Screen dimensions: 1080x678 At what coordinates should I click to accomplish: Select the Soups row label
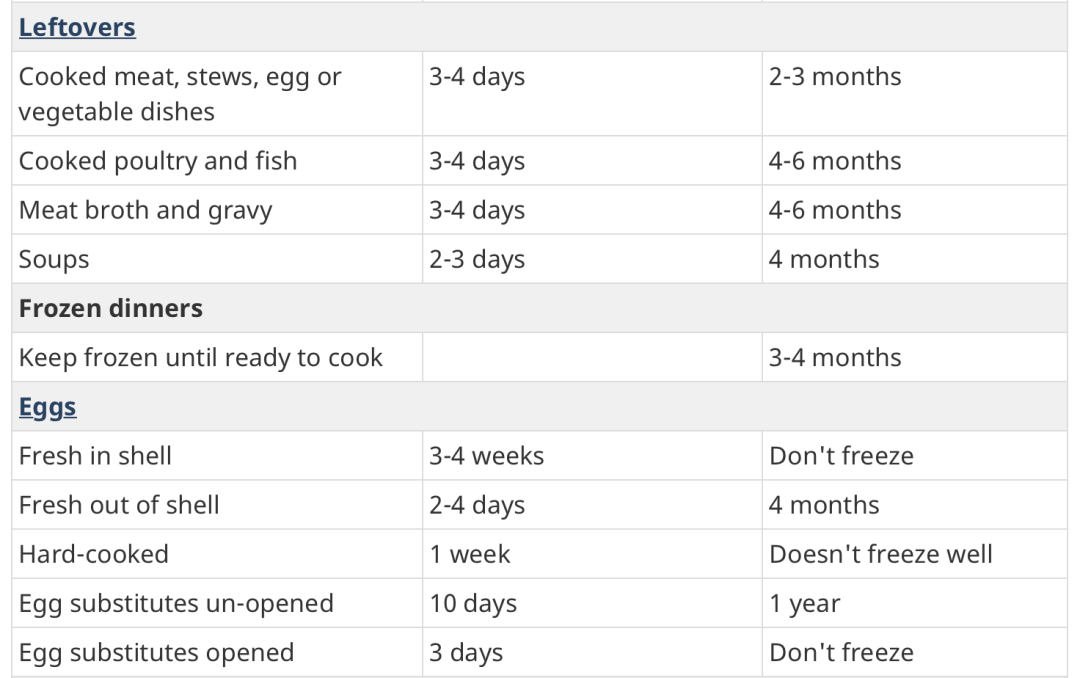(x=54, y=259)
